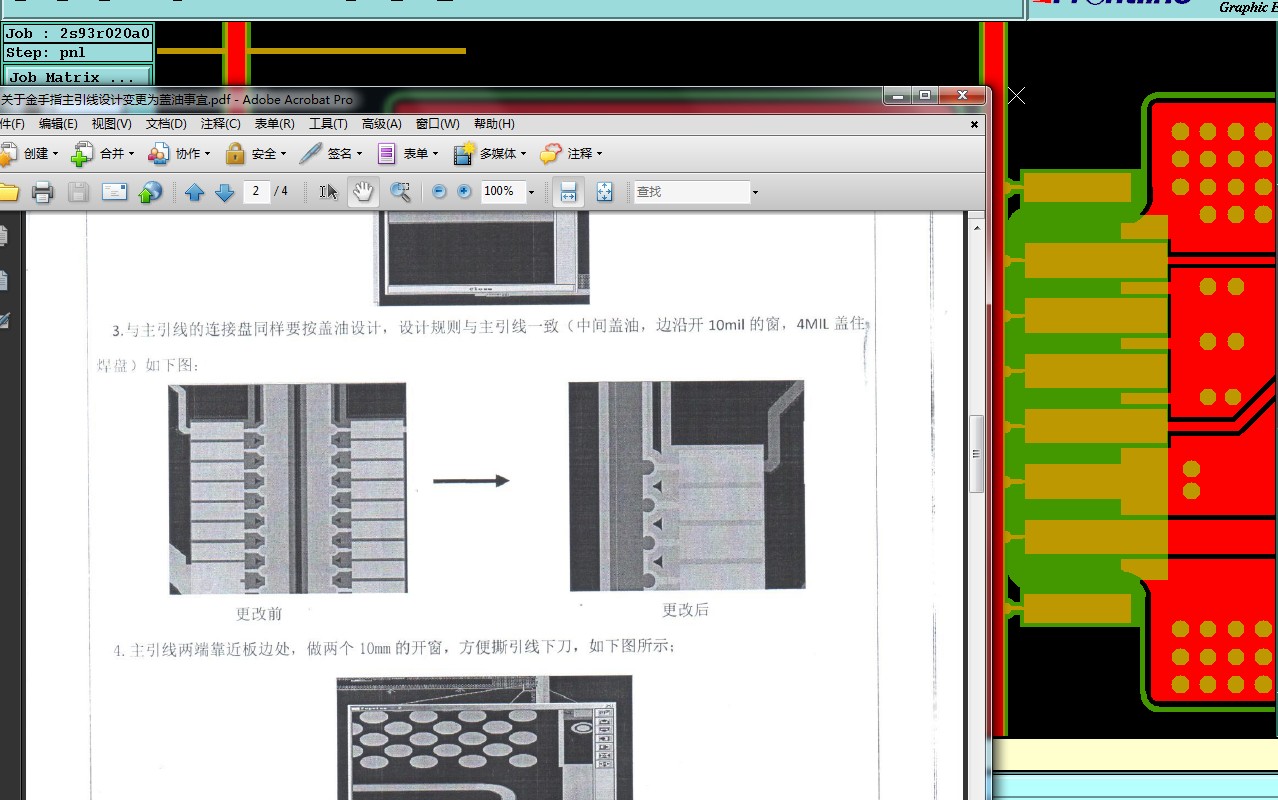This screenshot has height=800, width=1278.
Task: Click the 查找 search field
Action: click(692, 191)
